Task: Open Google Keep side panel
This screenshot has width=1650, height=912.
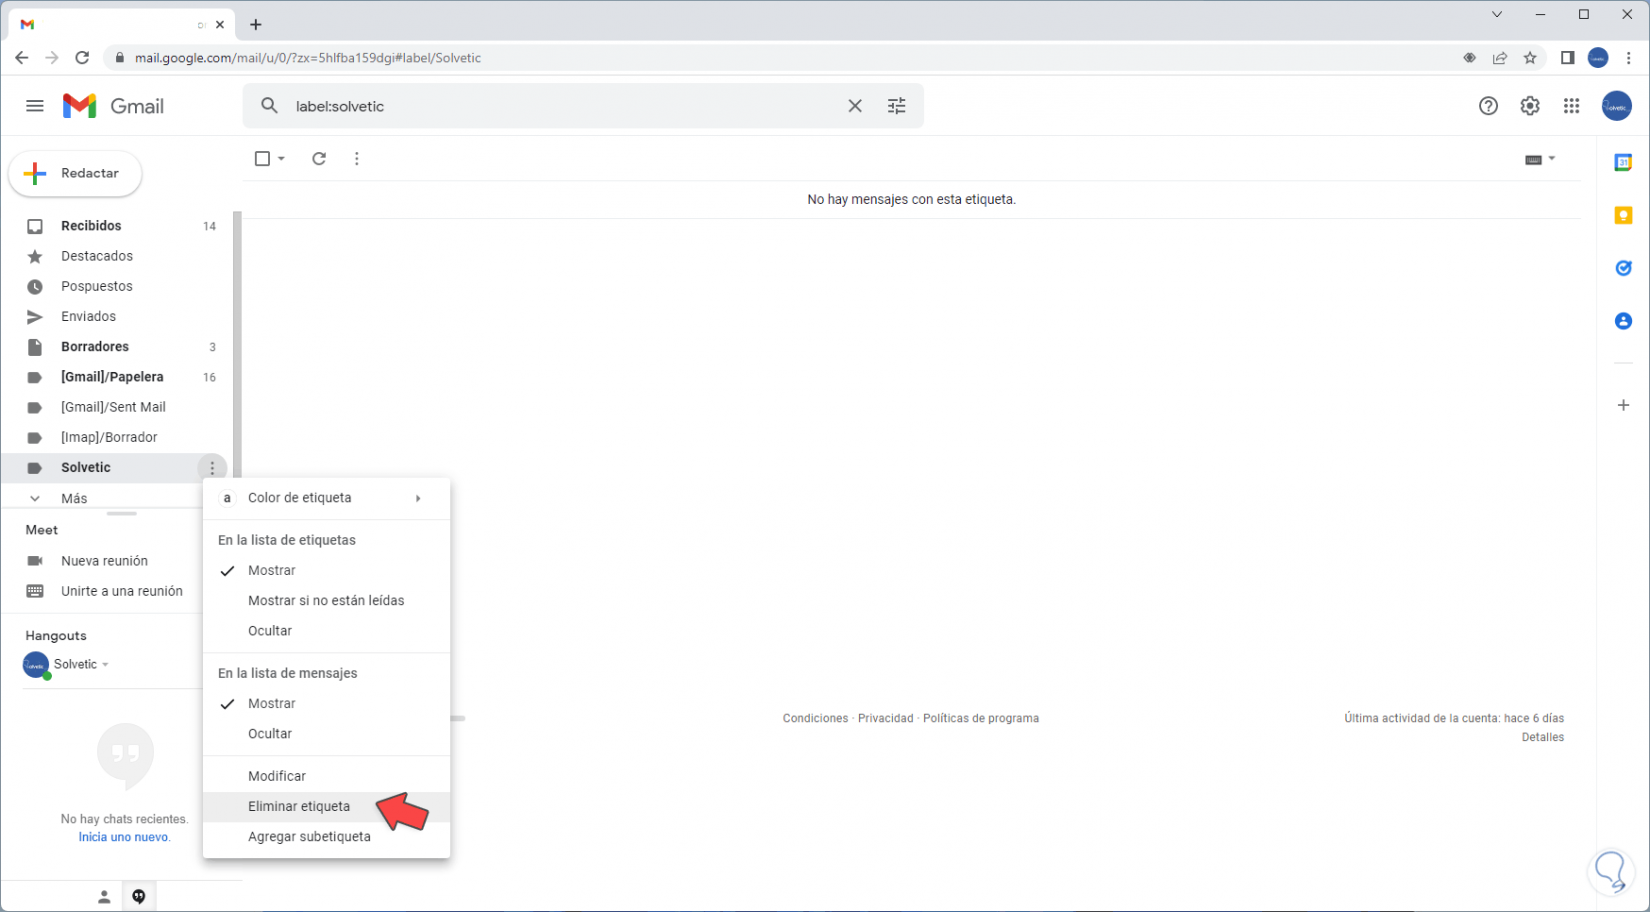Action: click(1623, 215)
